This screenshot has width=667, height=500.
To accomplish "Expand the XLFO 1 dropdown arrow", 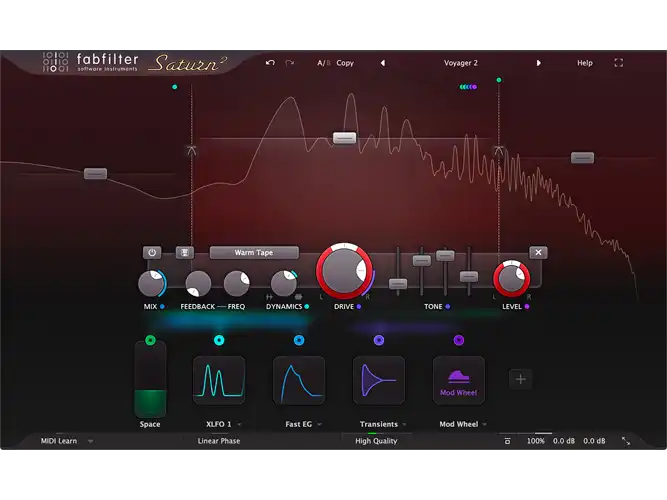I will 239,424.
